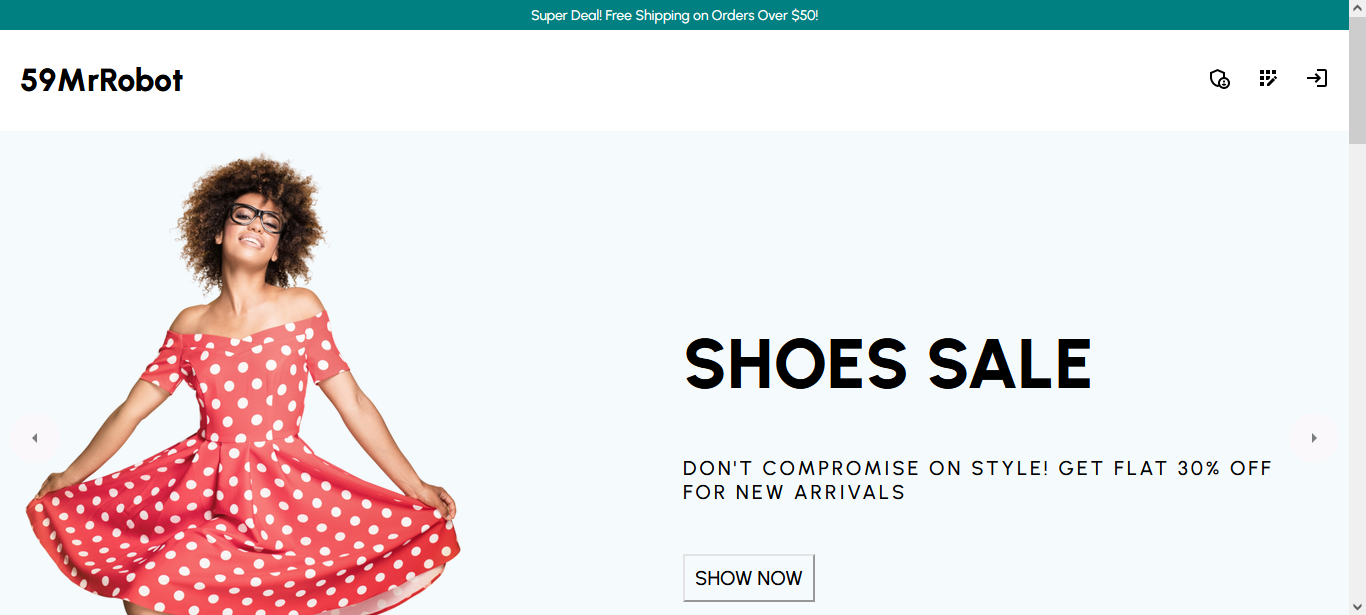
Task: Open the admin shield account icon
Action: coord(1219,79)
